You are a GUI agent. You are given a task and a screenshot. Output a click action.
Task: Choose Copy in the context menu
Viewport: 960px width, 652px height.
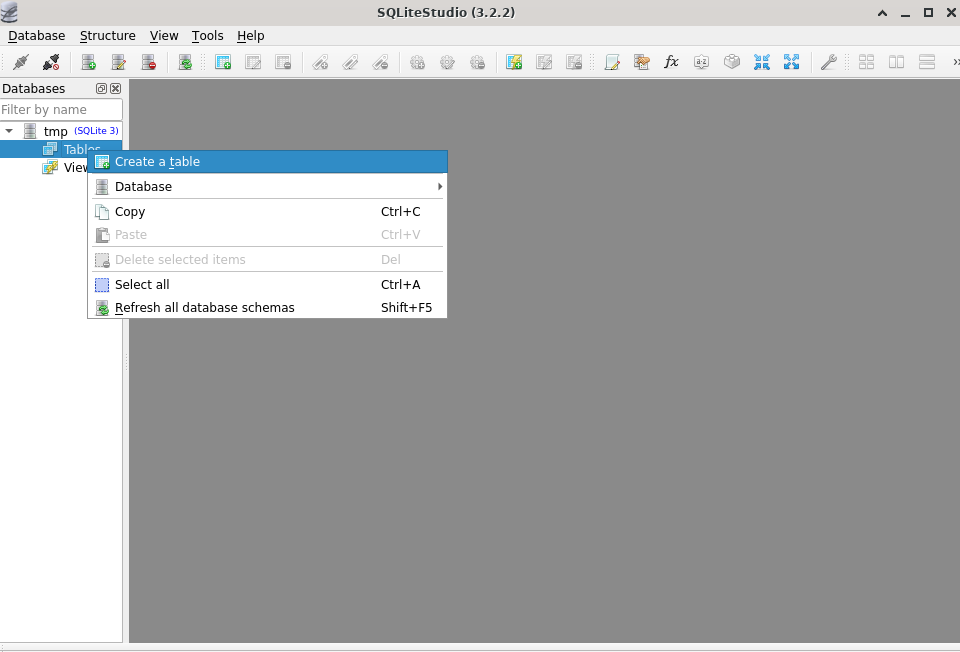[x=268, y=212]
